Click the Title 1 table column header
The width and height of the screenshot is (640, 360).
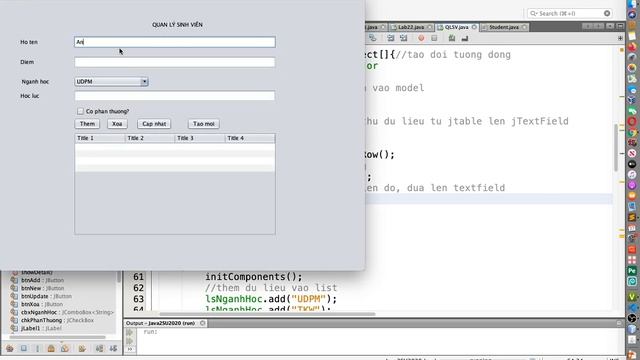tap(100, 138)
